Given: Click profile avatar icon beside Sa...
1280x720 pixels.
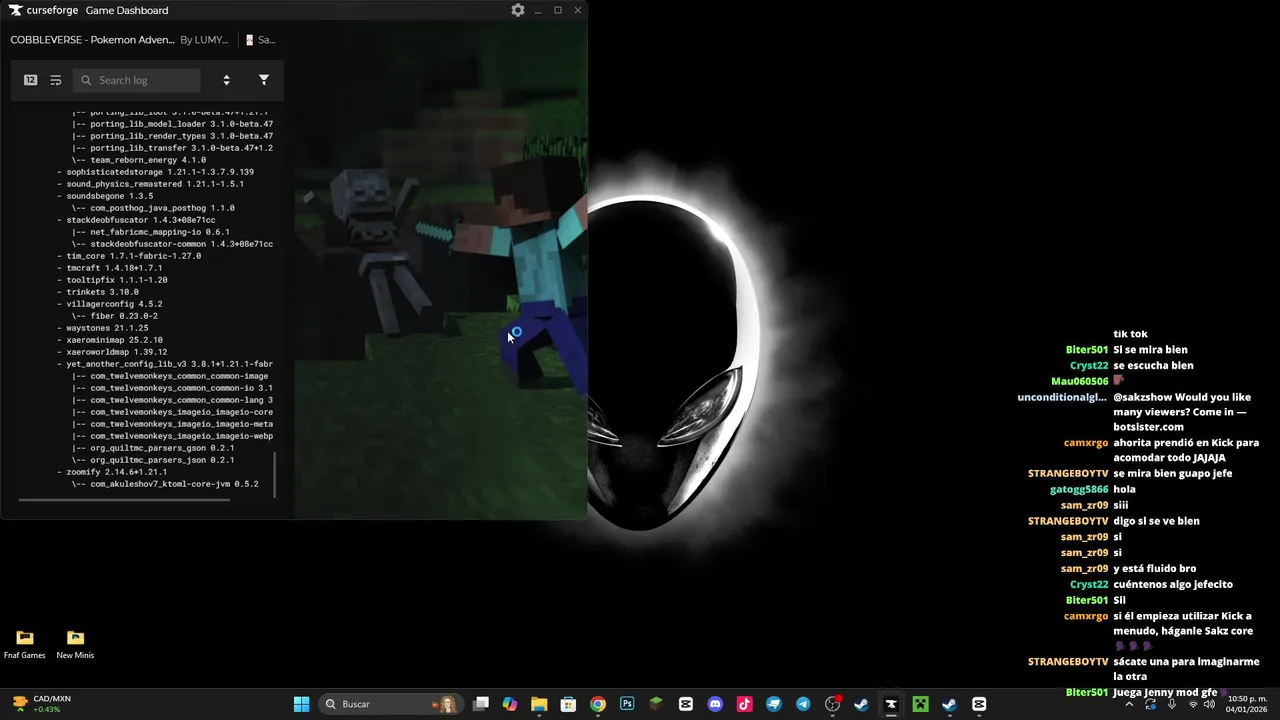Looking at the screenshot, I should point(250,40).
